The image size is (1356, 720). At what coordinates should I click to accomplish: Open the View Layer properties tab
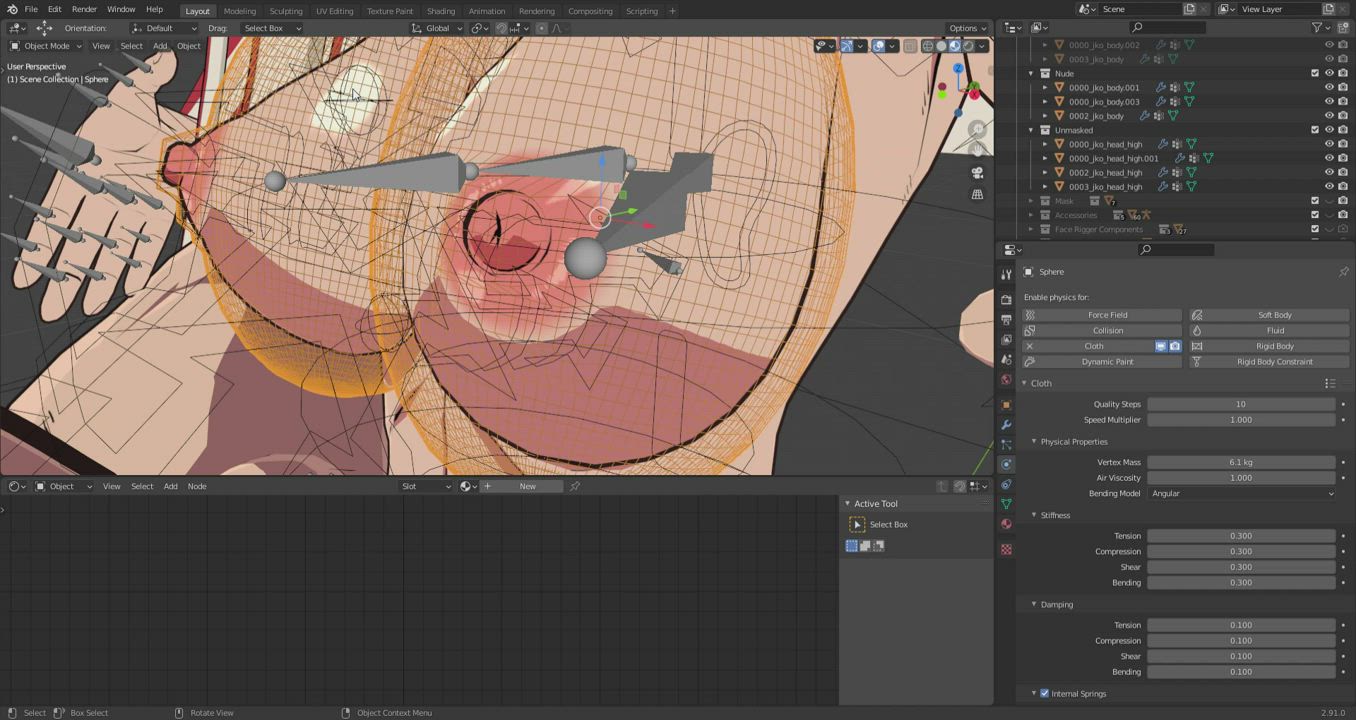[x=1006, y=339]
